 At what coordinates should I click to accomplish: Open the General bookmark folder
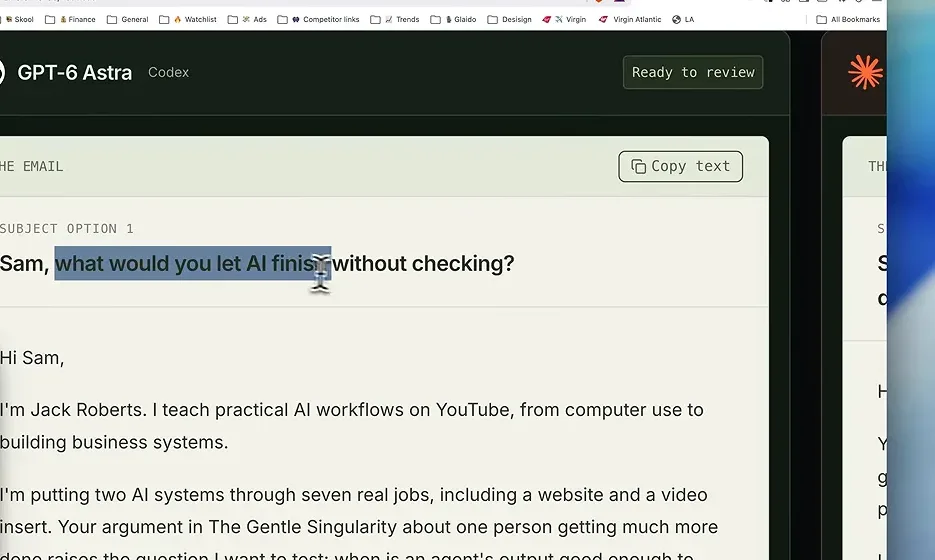(128, 20)
